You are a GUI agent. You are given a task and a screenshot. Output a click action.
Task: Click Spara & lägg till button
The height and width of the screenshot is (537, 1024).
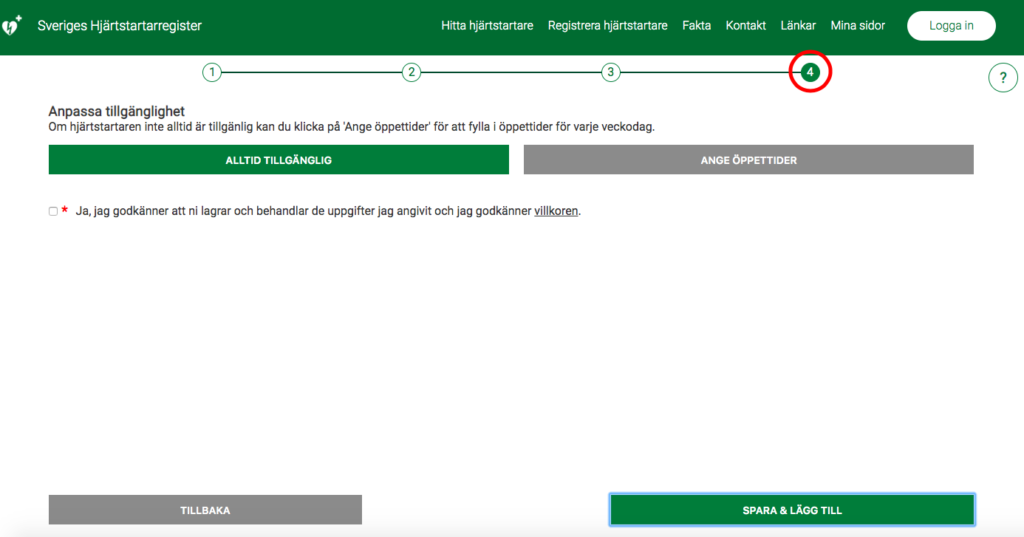[792, 510]
